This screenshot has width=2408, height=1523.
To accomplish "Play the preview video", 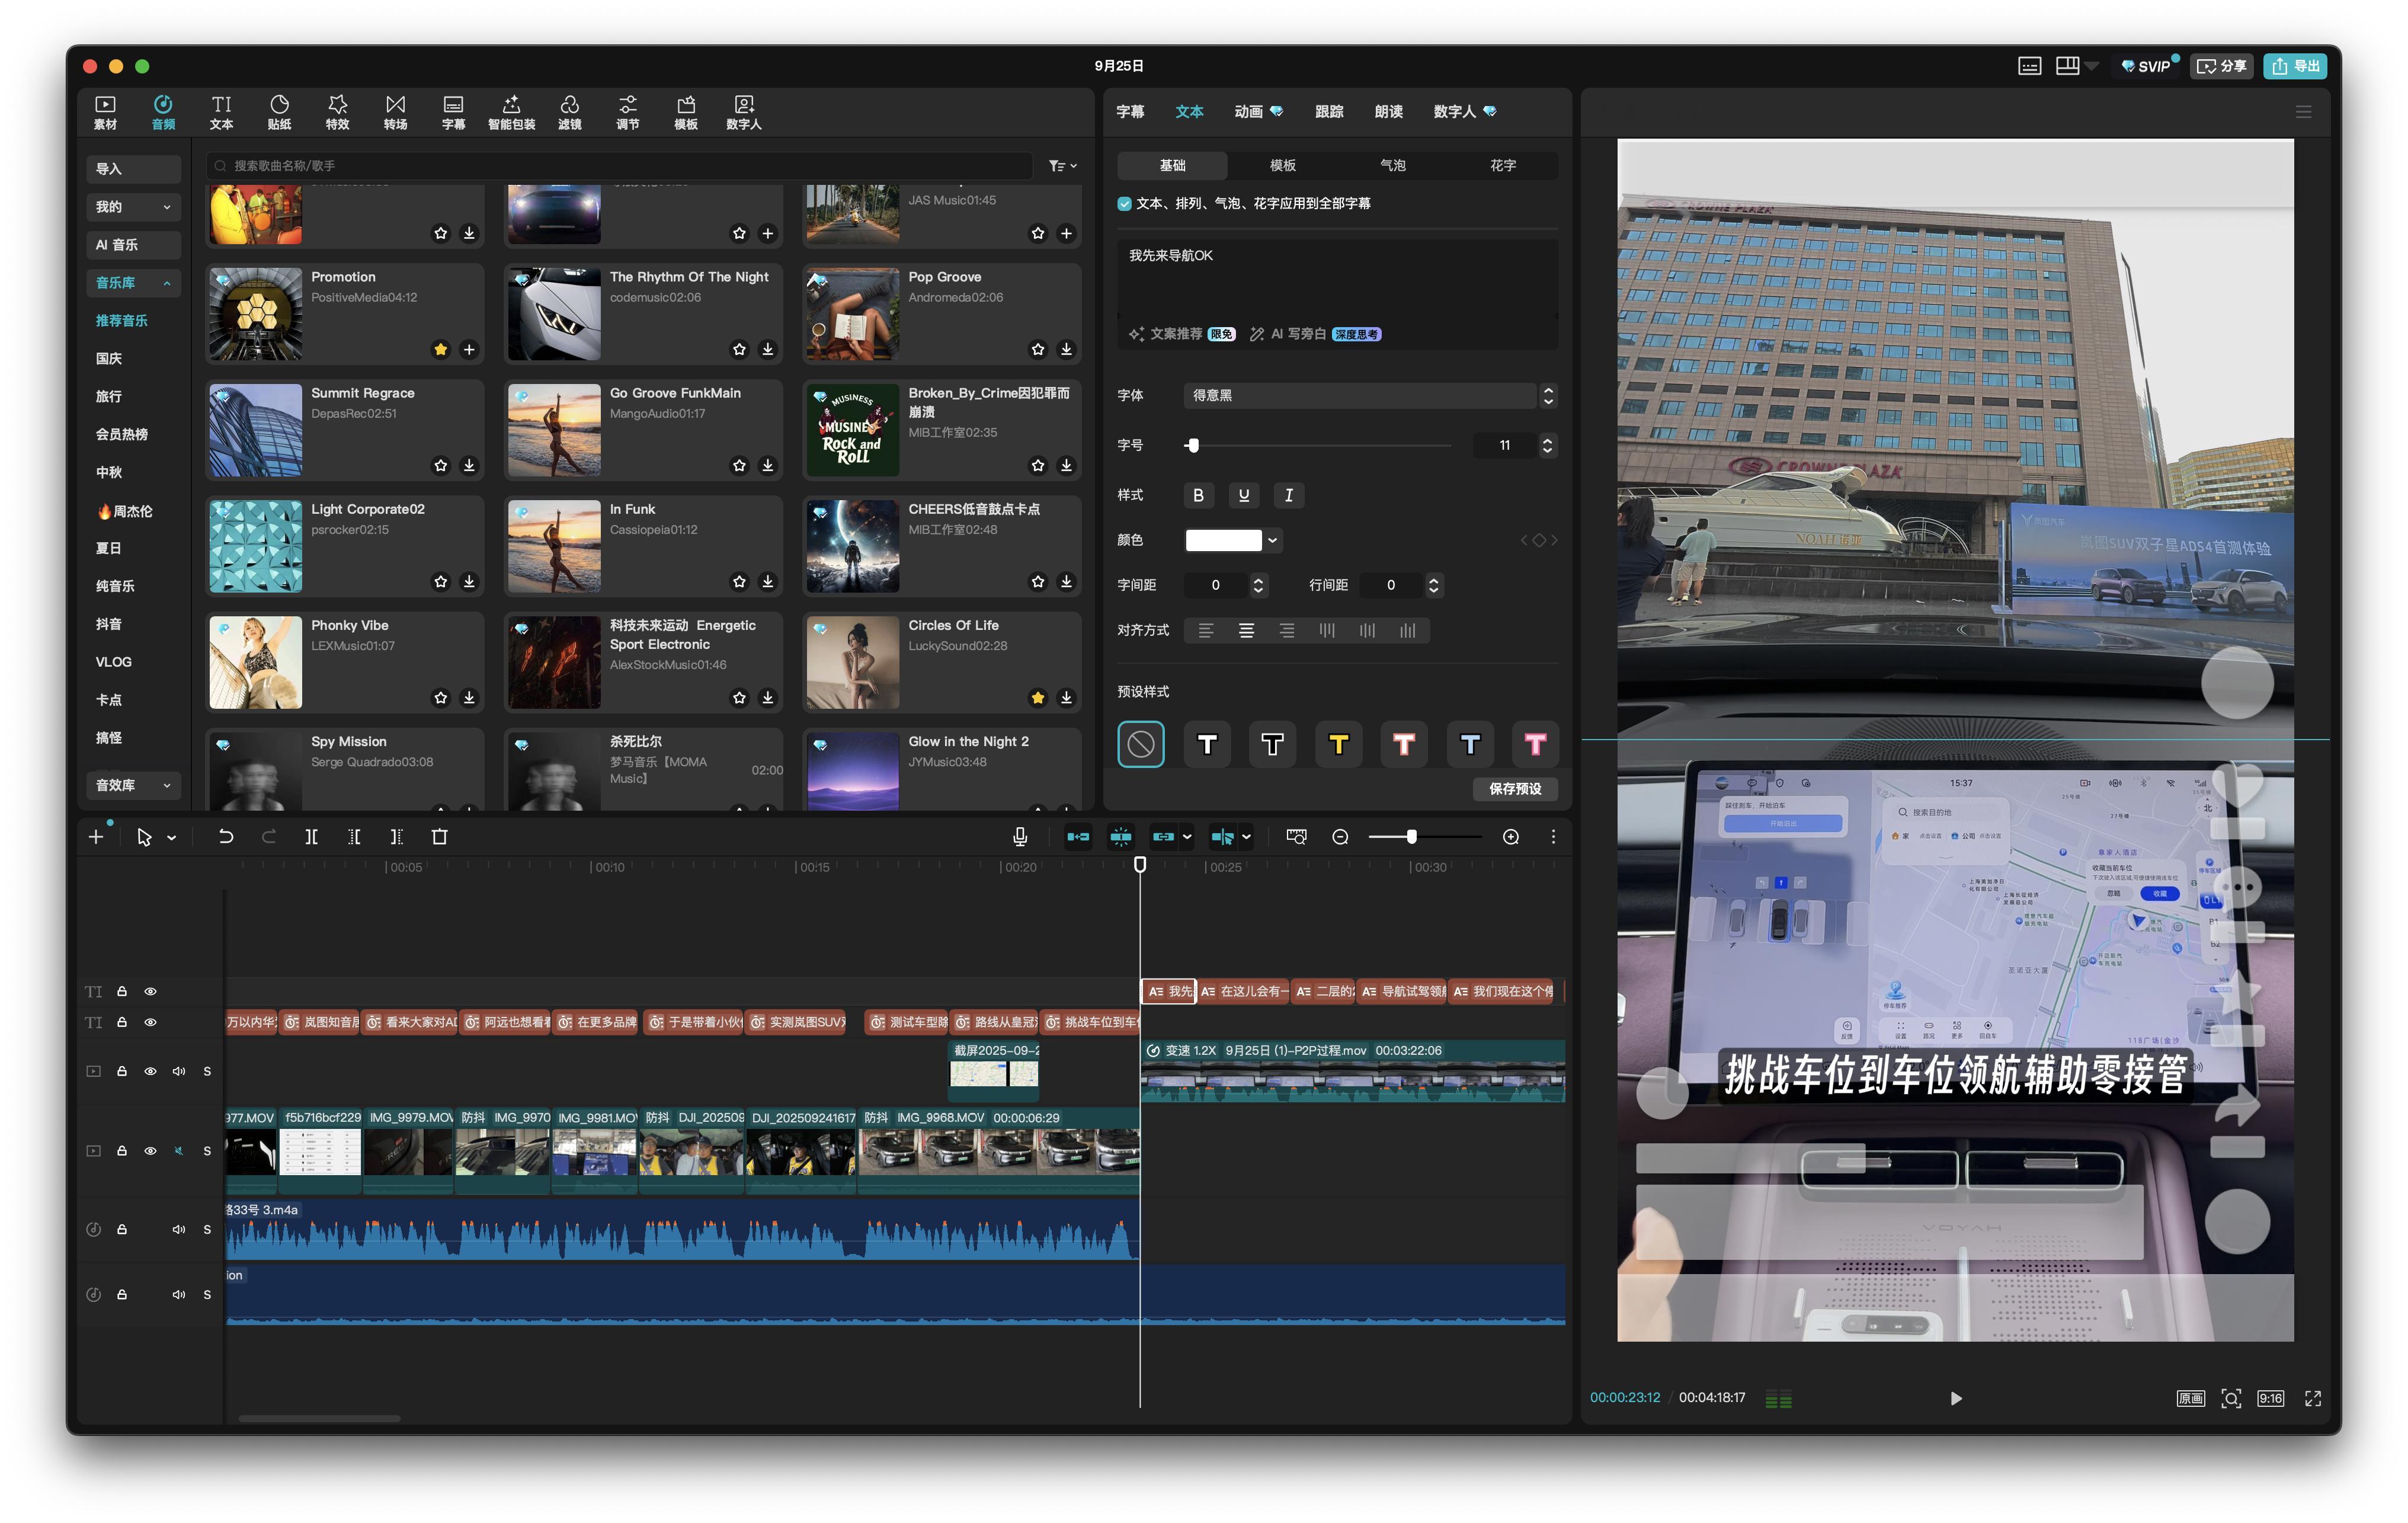I will point(1956,1398).
